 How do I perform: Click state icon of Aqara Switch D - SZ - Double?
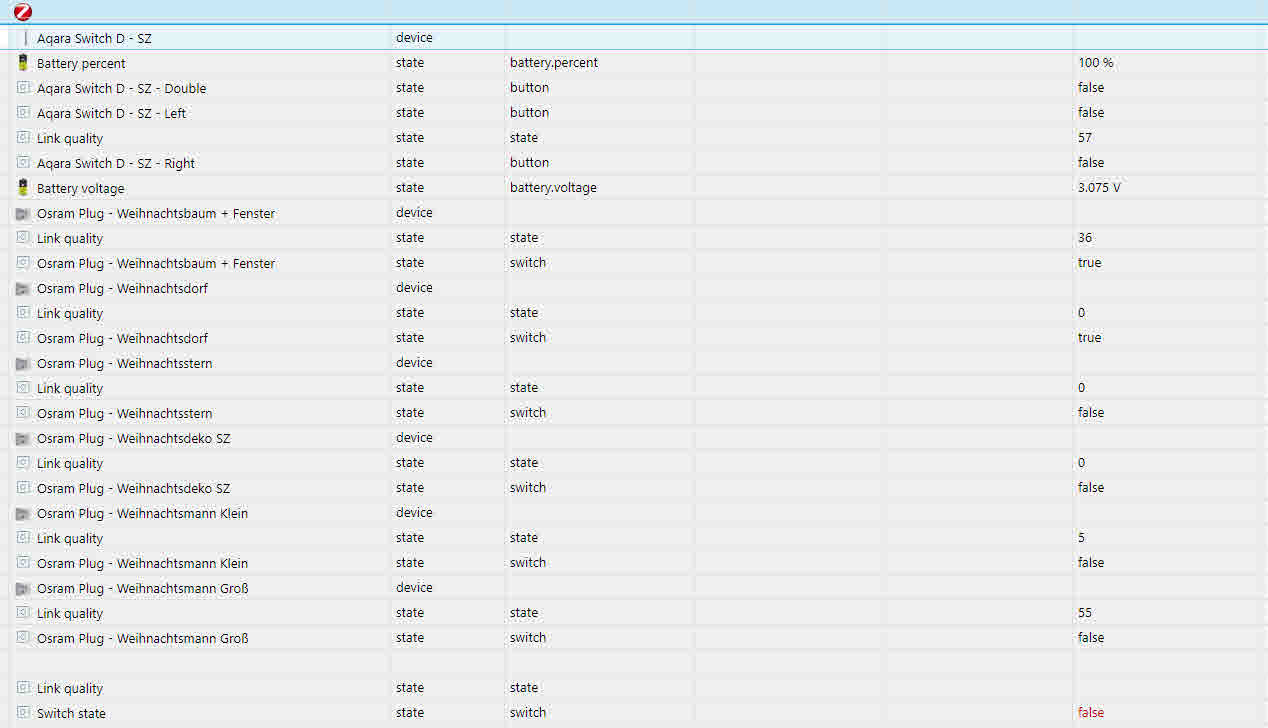click(x=24, y=88)
